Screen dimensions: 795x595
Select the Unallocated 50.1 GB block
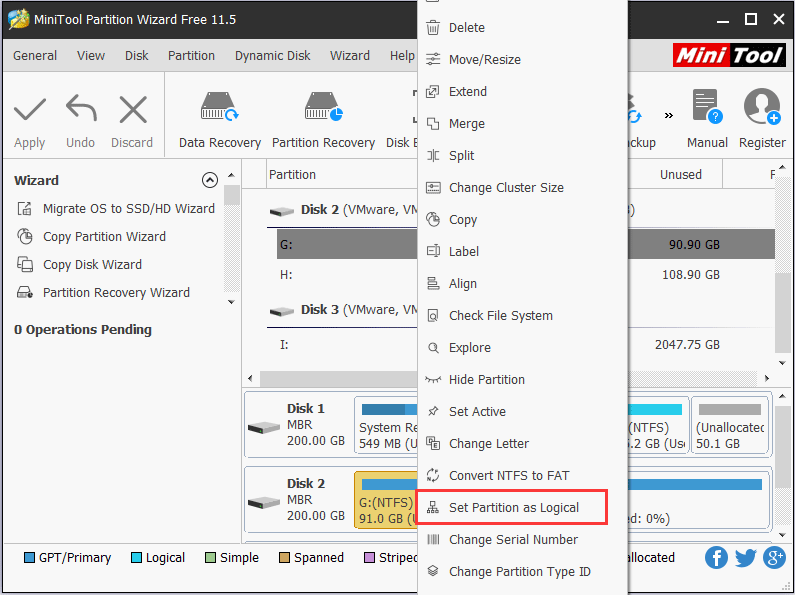(x=730, y=425)
